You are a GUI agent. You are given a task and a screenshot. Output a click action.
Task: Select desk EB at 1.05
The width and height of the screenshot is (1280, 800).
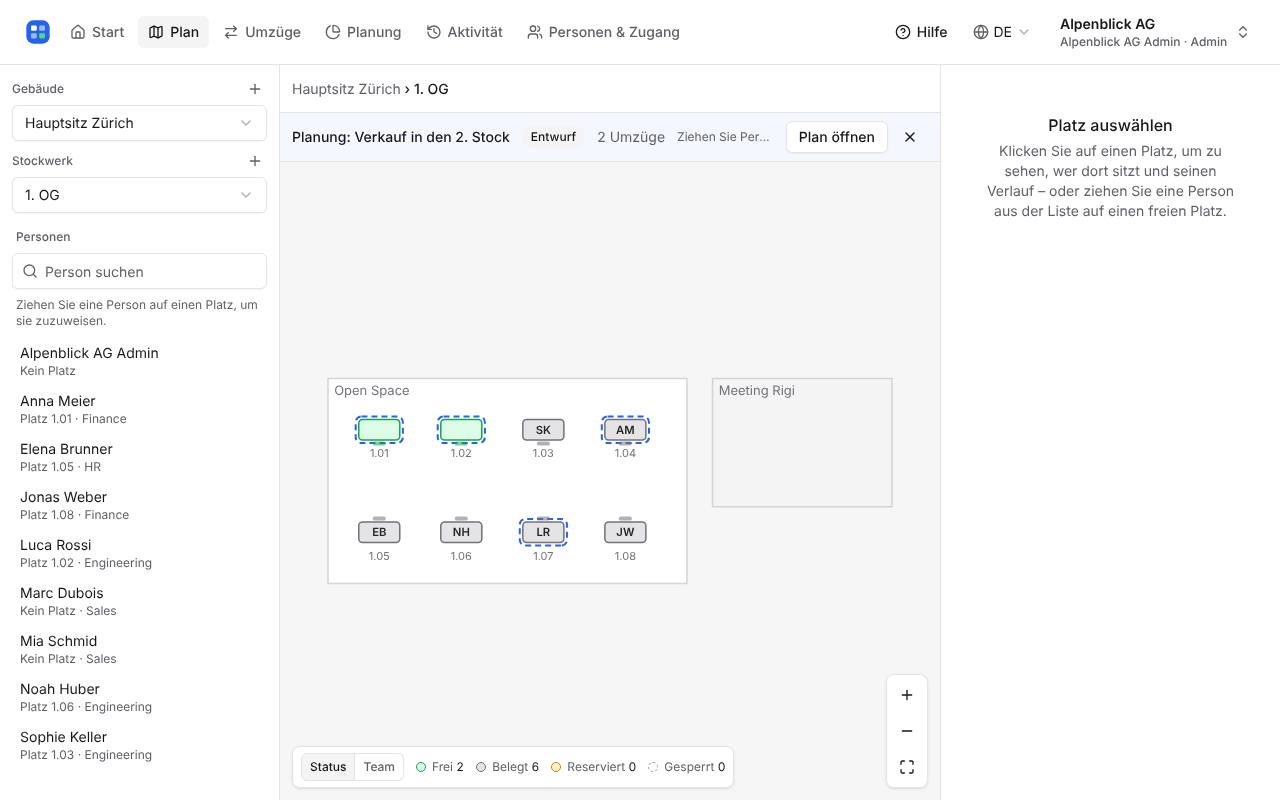pos(379,532)
